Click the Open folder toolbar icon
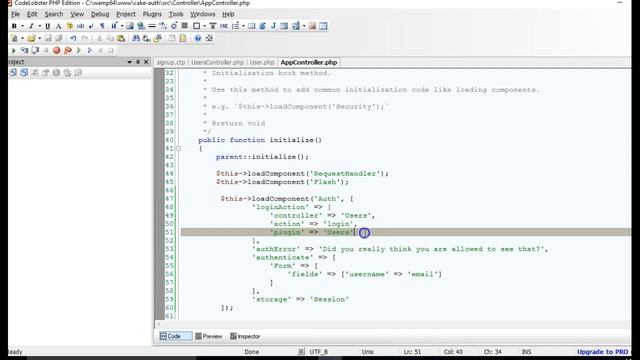640x360 pixels. click(x=31, y=38)
